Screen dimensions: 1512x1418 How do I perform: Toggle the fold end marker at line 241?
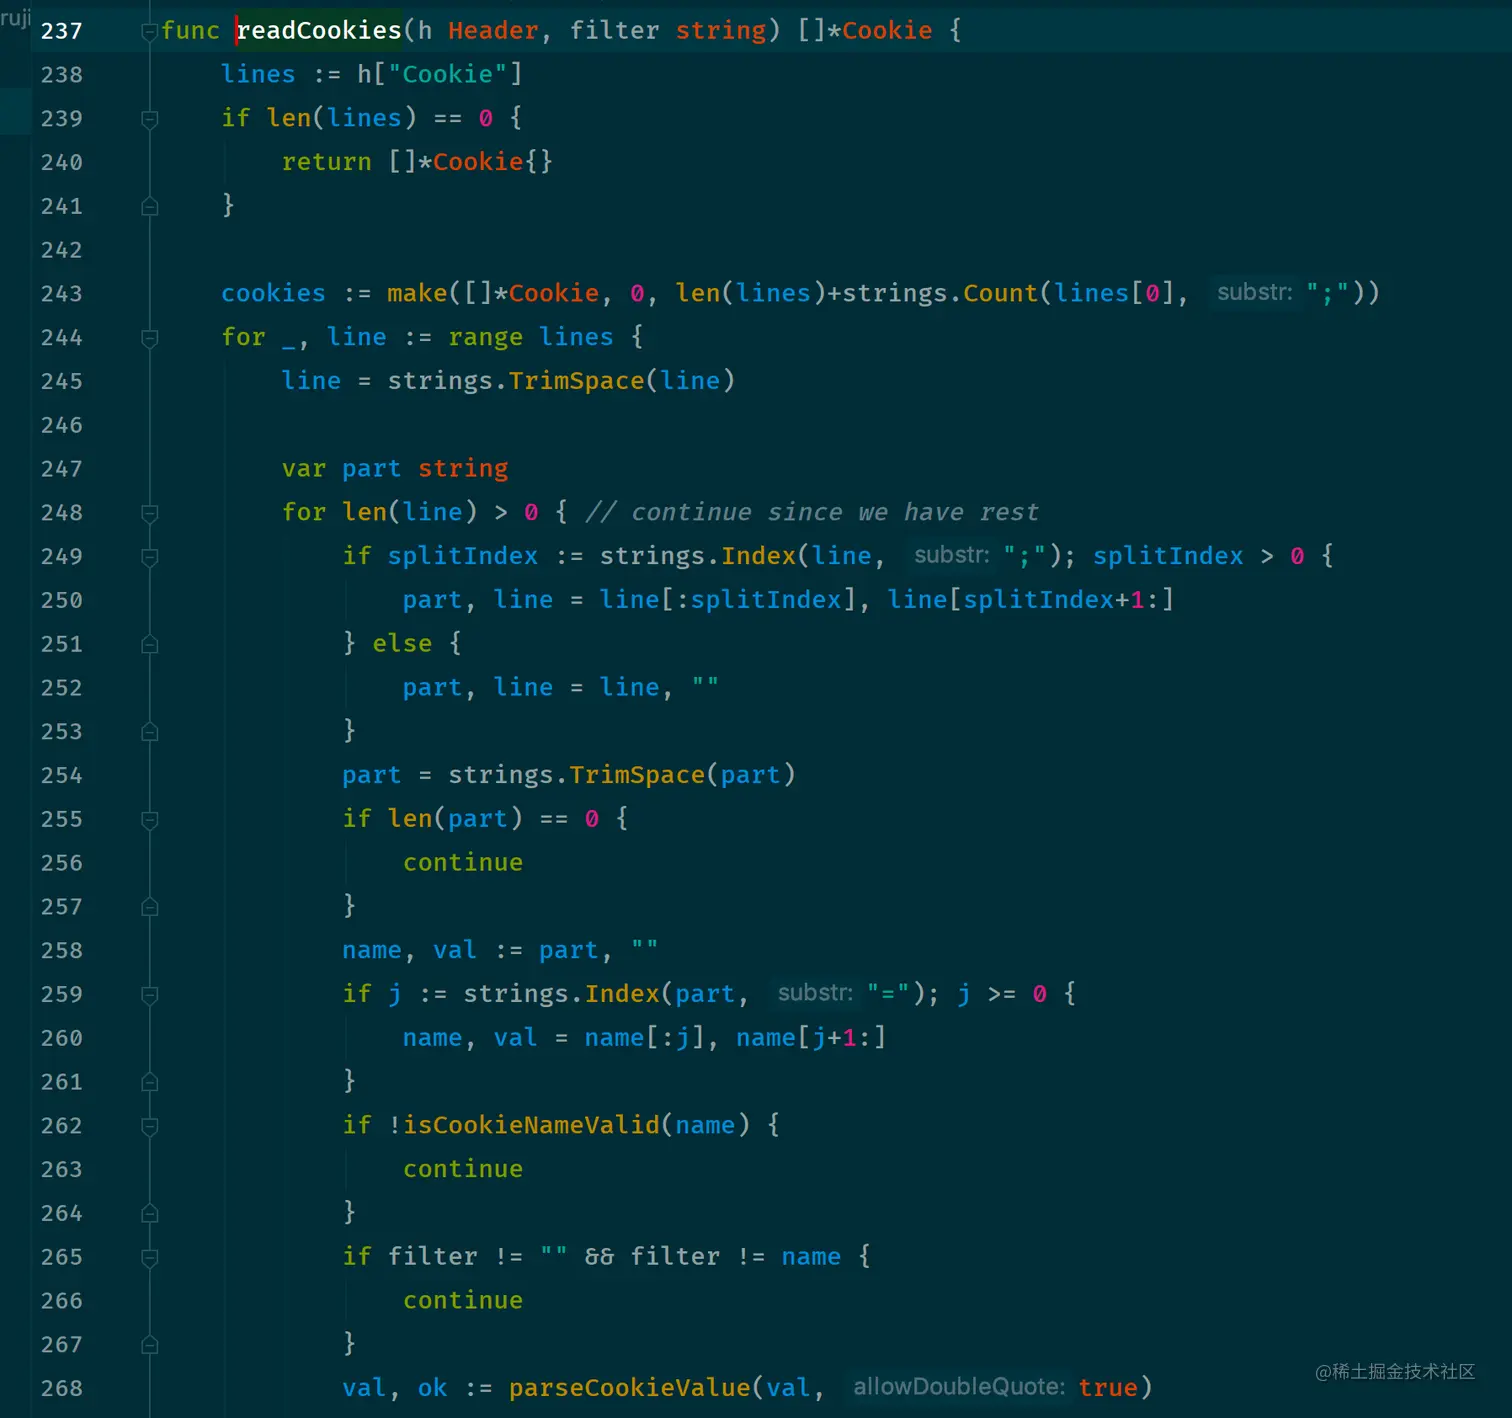tap(150, 206)
